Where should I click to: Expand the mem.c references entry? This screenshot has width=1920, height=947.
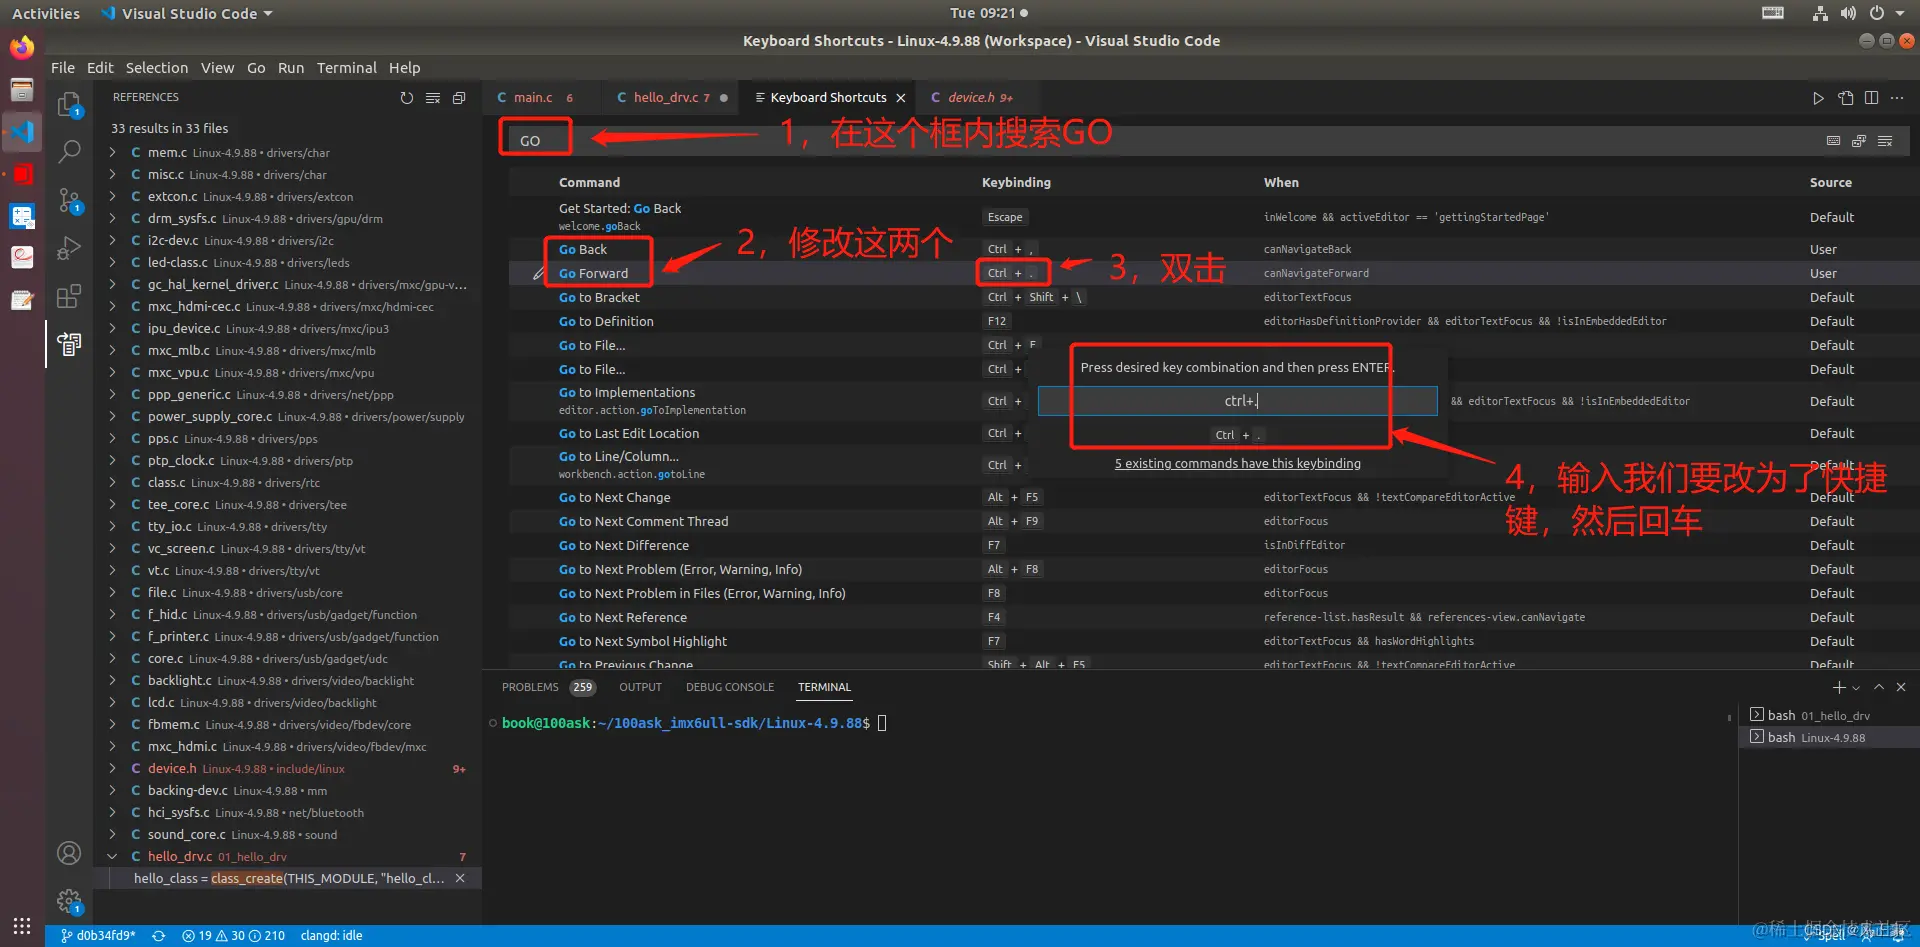[x=112, y=153]
